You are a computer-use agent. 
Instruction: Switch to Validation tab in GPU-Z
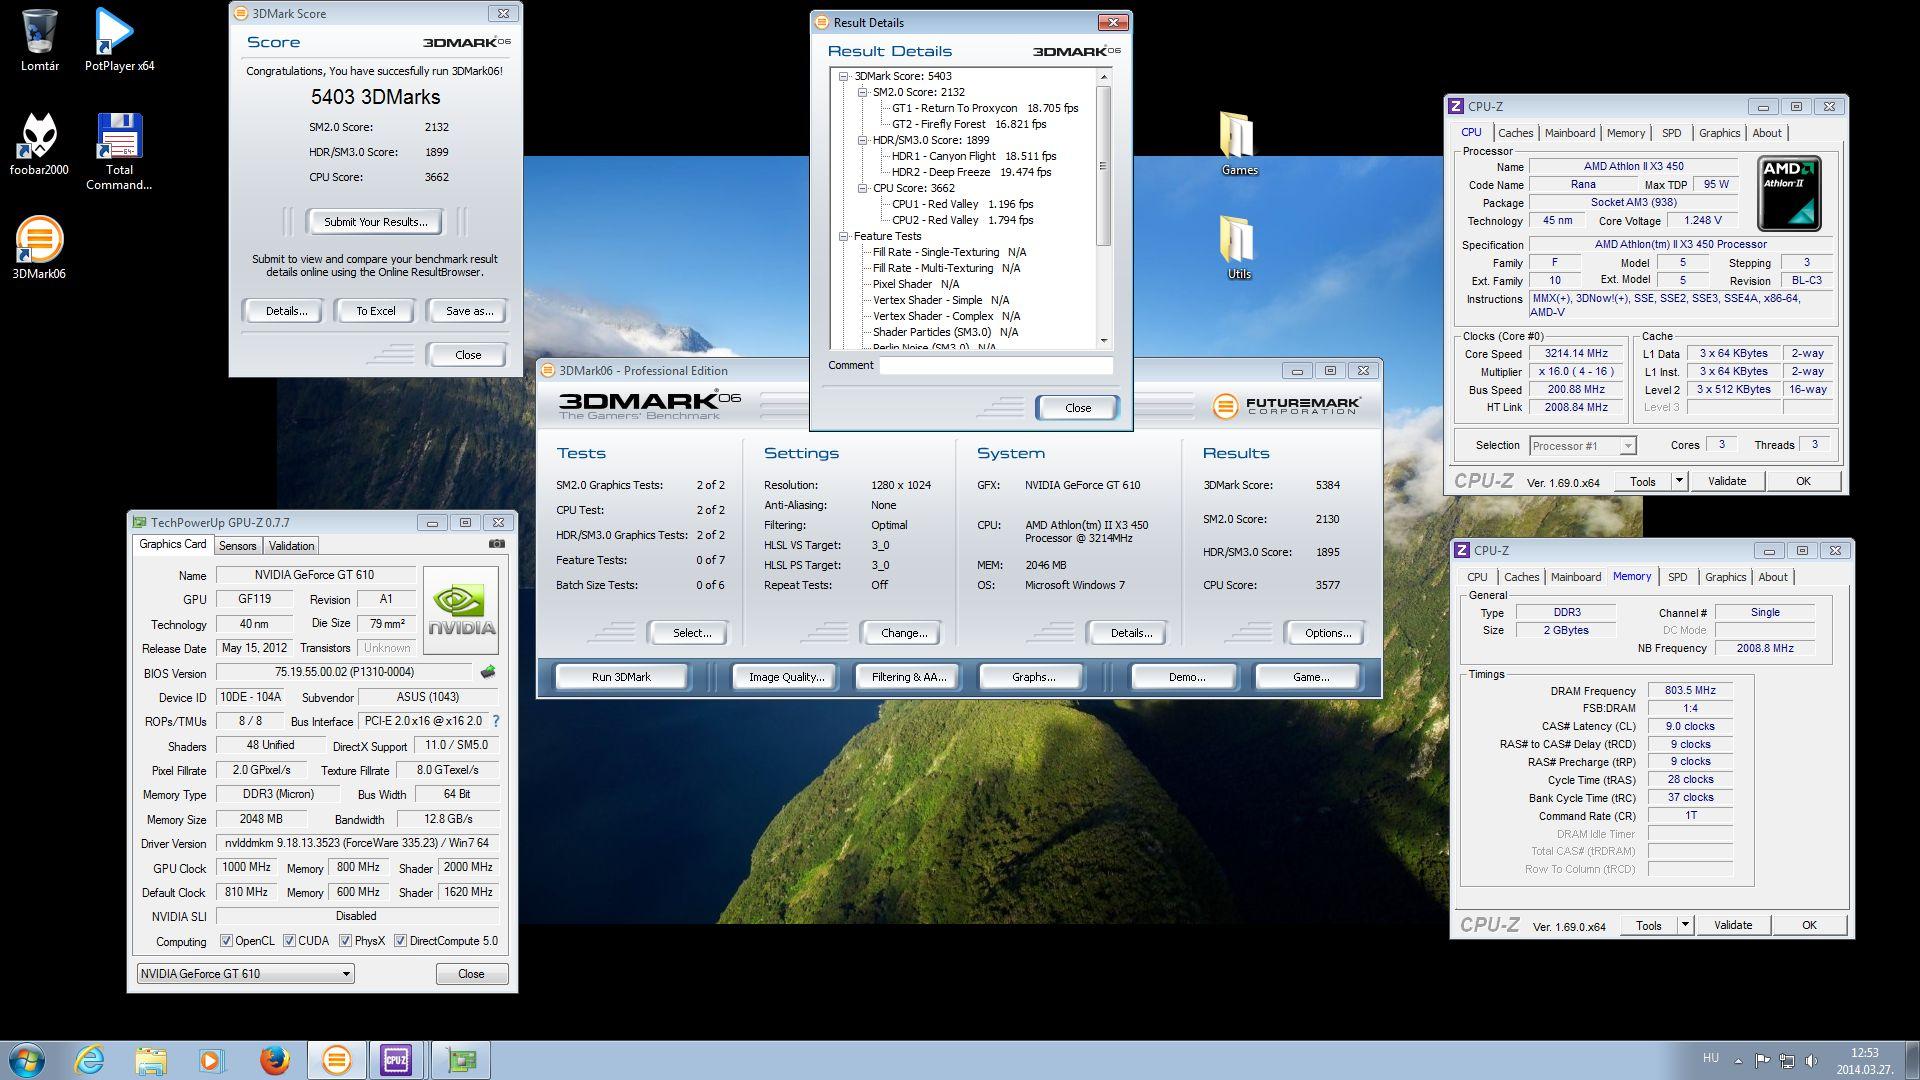click(292, 546)
